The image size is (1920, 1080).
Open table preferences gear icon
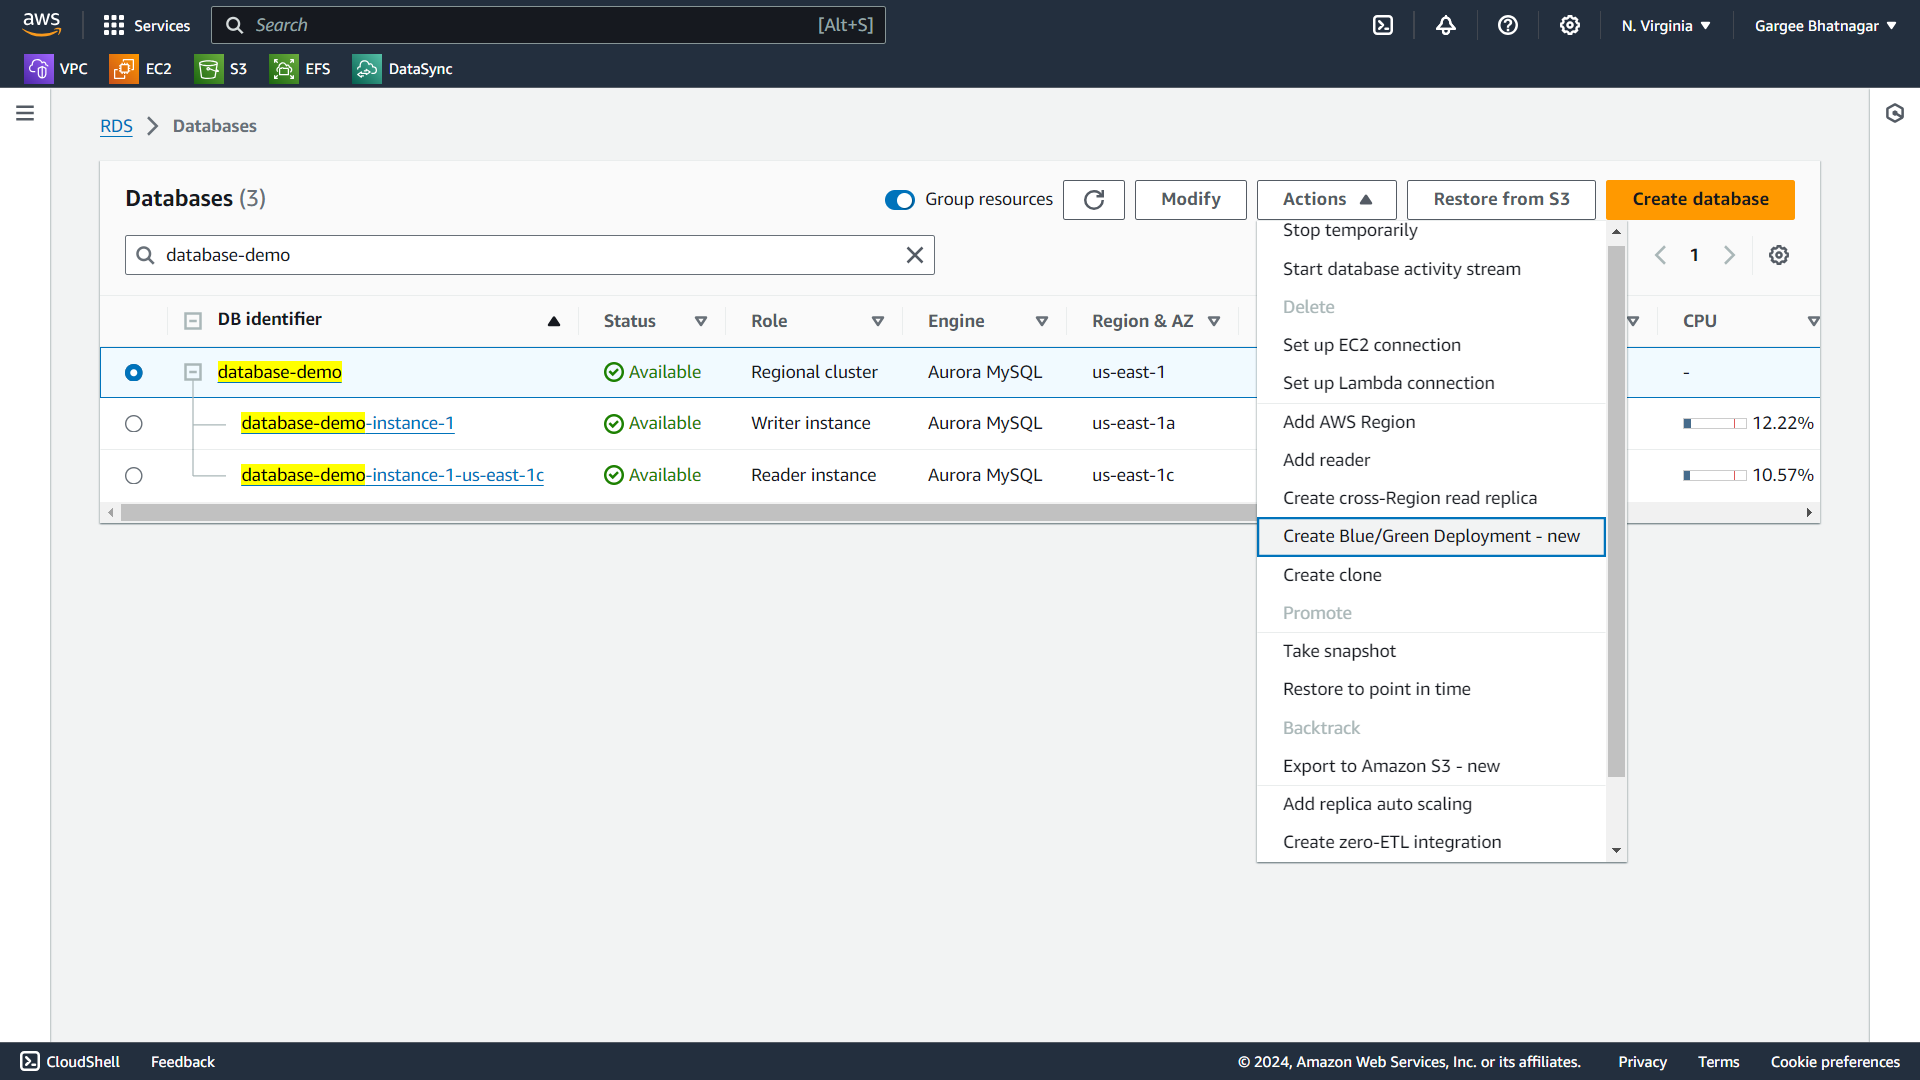pyautogui.click(x=1779, y=255)
